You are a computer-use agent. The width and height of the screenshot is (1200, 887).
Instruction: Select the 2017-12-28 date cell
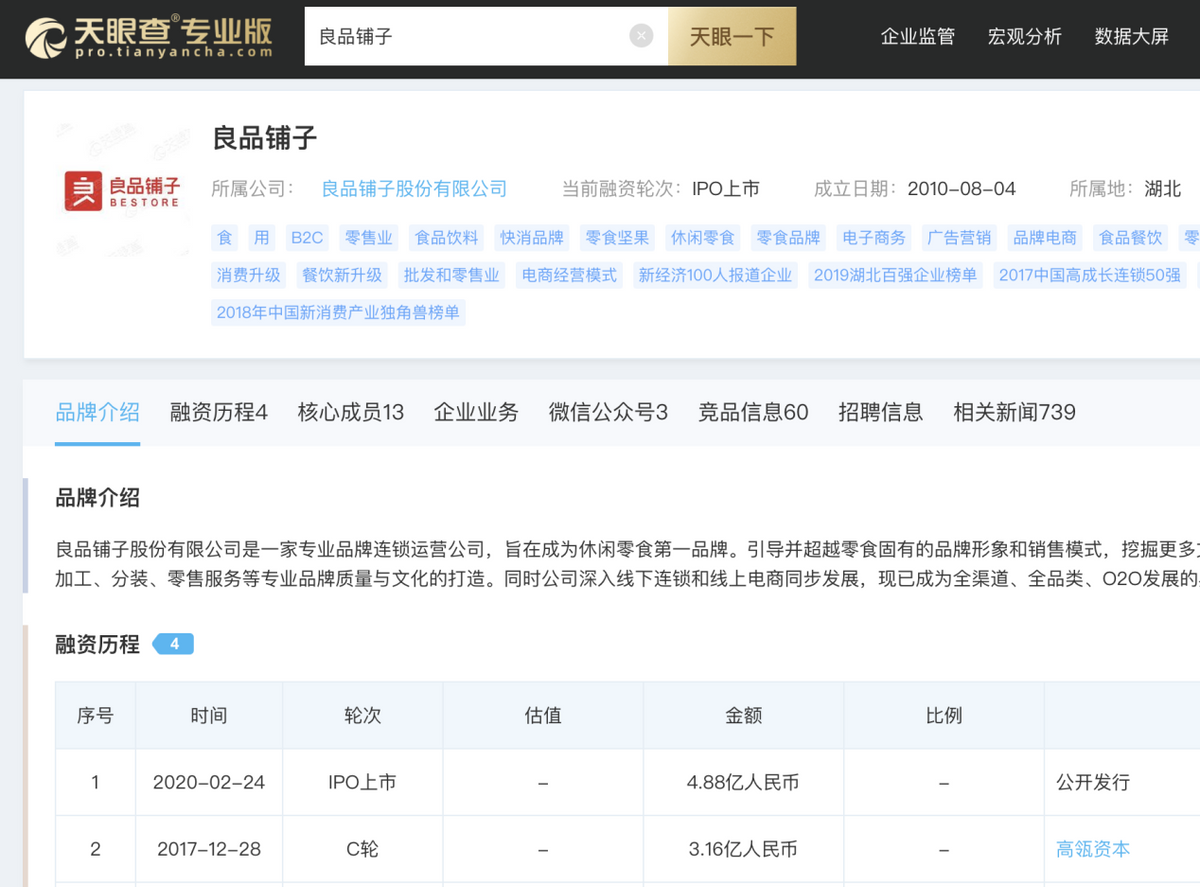click(x=209, y=849)
